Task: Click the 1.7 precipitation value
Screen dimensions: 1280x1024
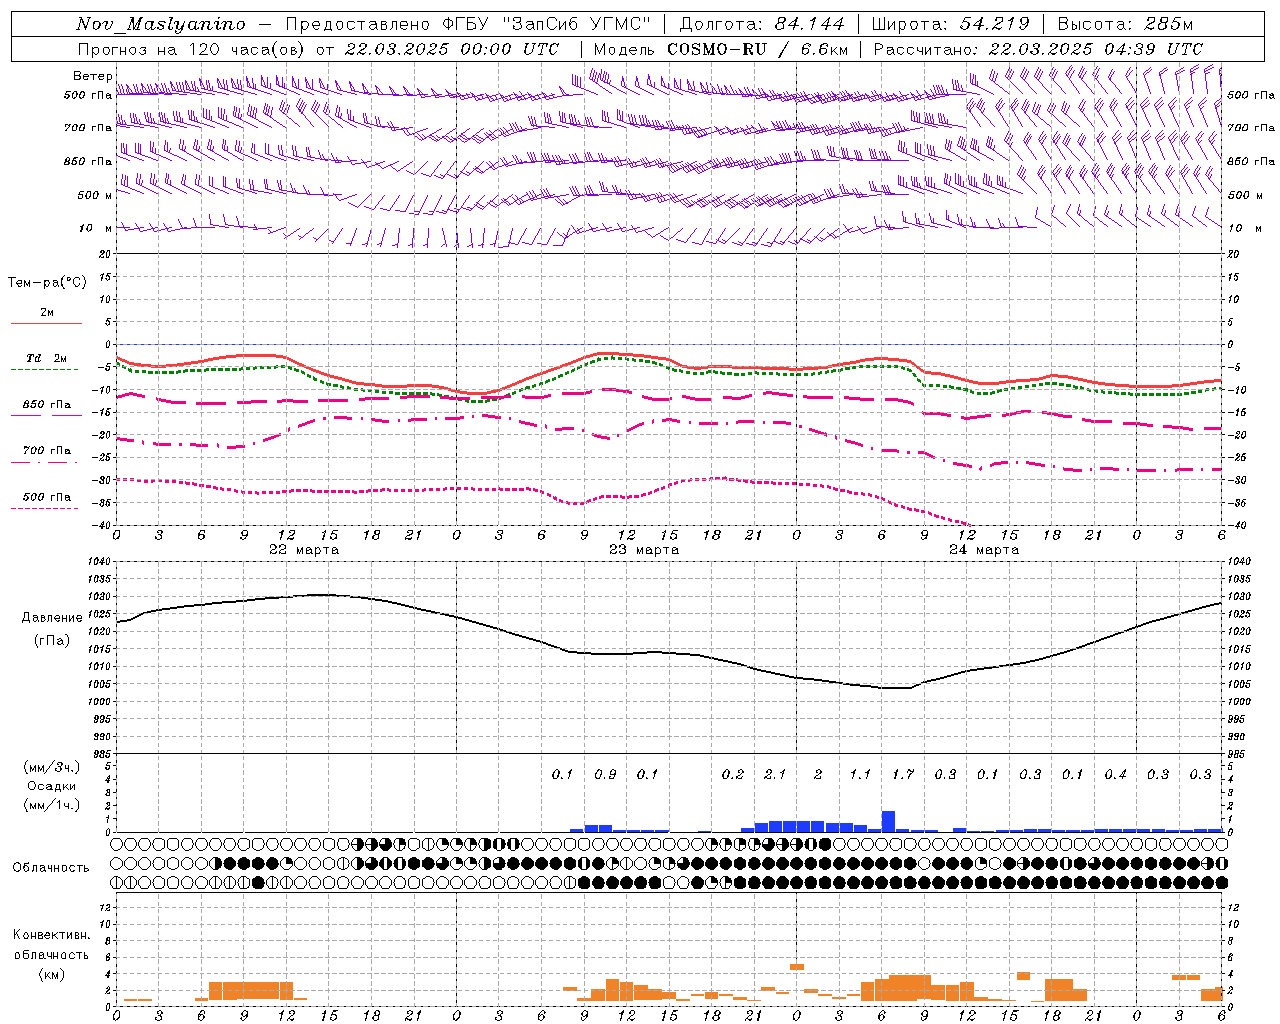Action: pyautogui.click(x=903, y=774)
